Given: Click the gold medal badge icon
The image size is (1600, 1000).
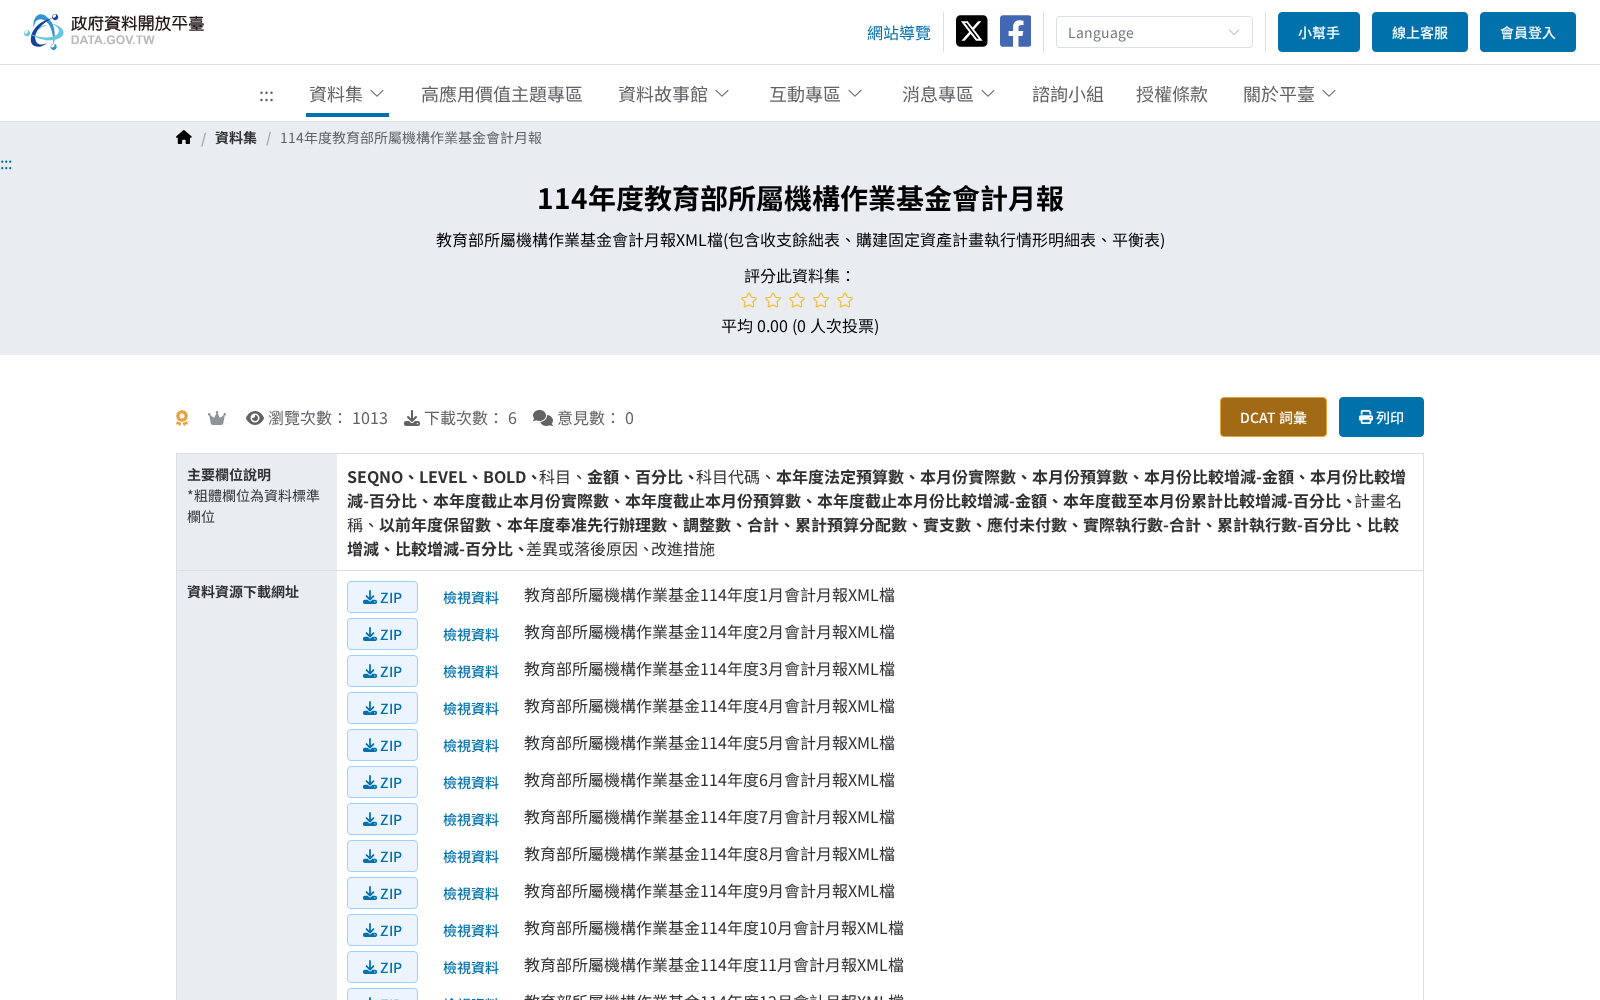Looking at the screenshot, I should pyautogui.click(x=182, y=418).
